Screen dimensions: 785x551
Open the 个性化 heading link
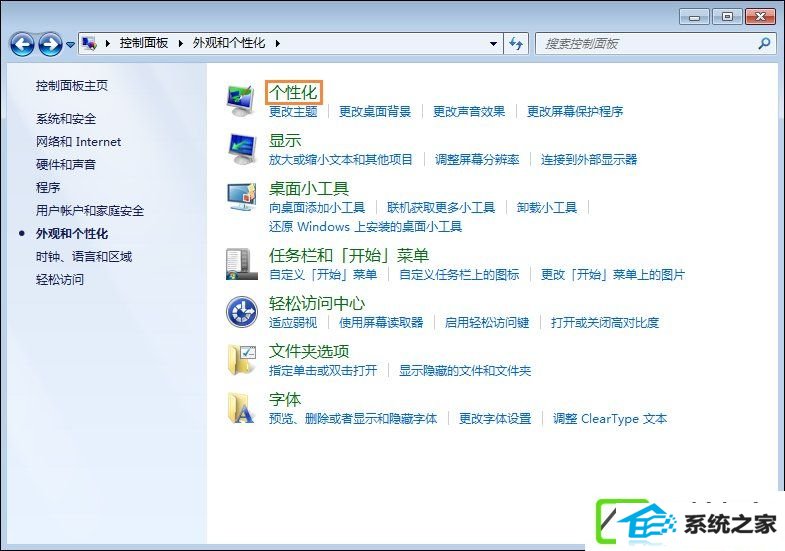[293, 92]
